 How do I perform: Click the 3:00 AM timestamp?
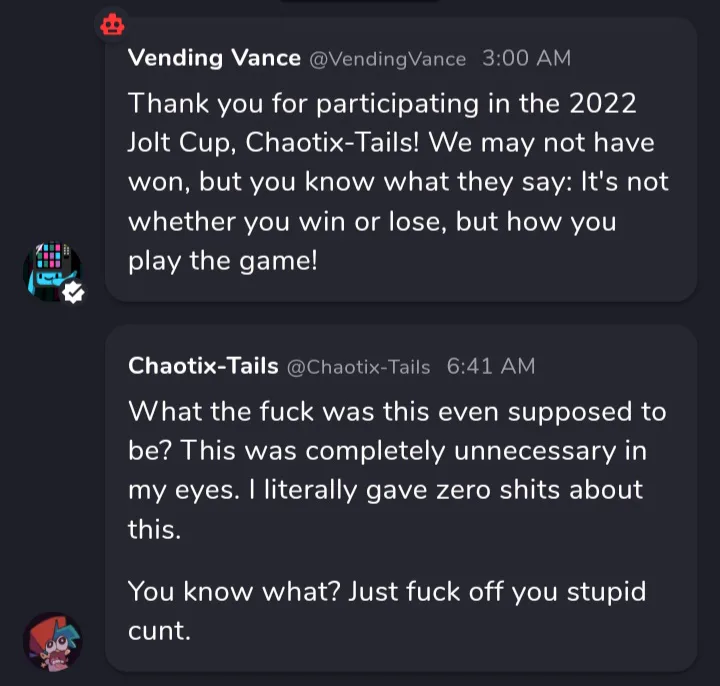pos(526,58)
